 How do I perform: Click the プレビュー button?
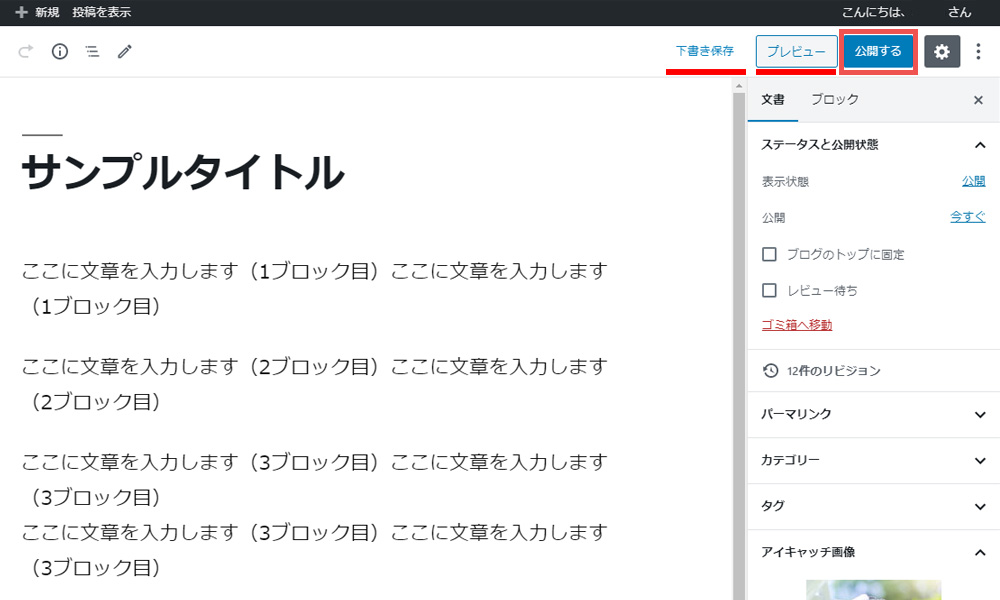click(x=797, y=51)
